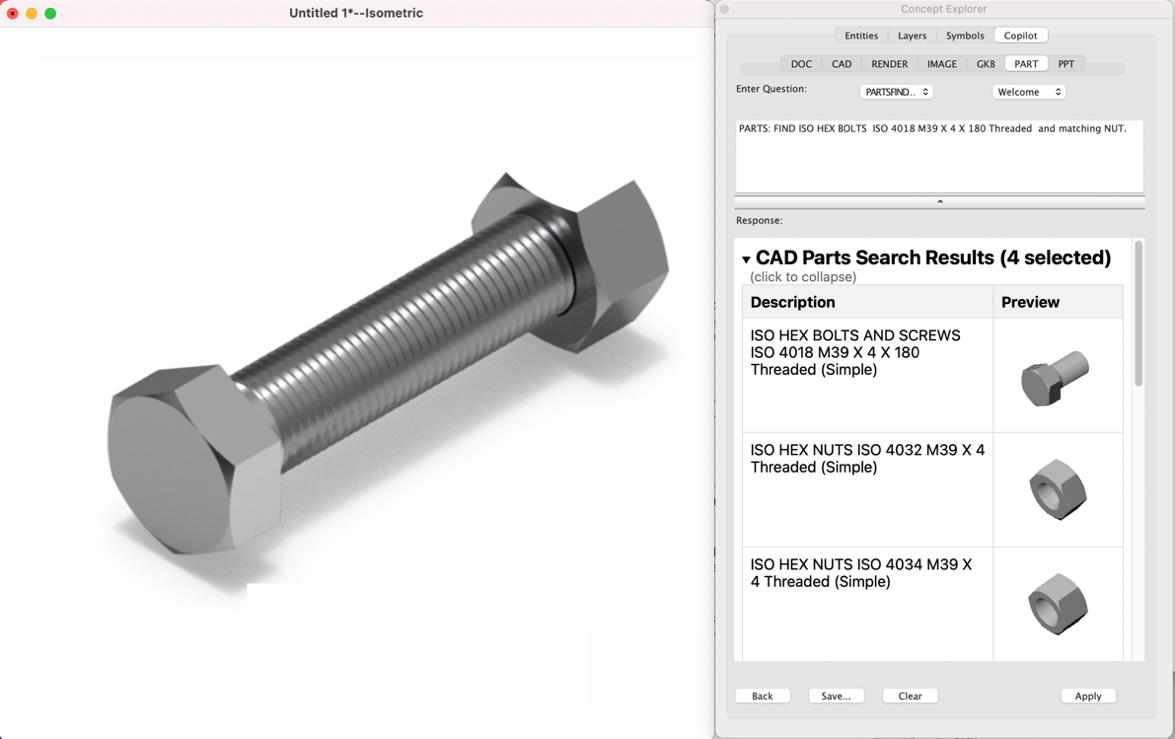1175x739 pixels.
Task: Open the PARTSFIND question type dropdown
Action: click(896, 92)
